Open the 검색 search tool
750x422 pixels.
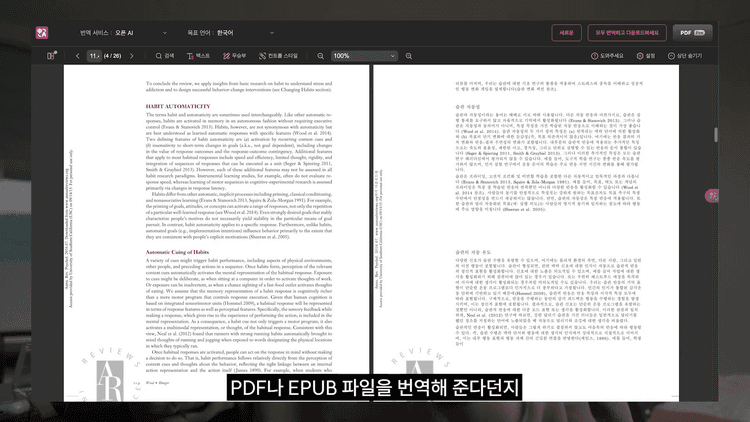pyautogui.click(x=164, y=56)
